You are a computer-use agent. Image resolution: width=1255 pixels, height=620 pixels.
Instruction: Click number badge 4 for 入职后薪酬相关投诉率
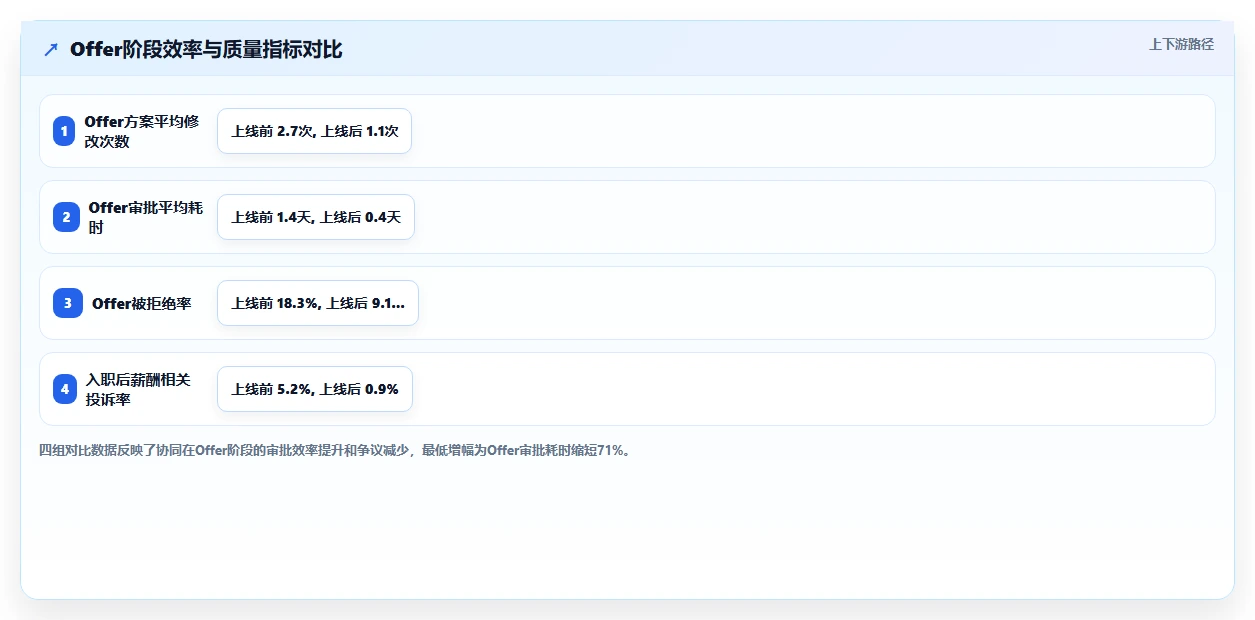click(x=65, y=389)
